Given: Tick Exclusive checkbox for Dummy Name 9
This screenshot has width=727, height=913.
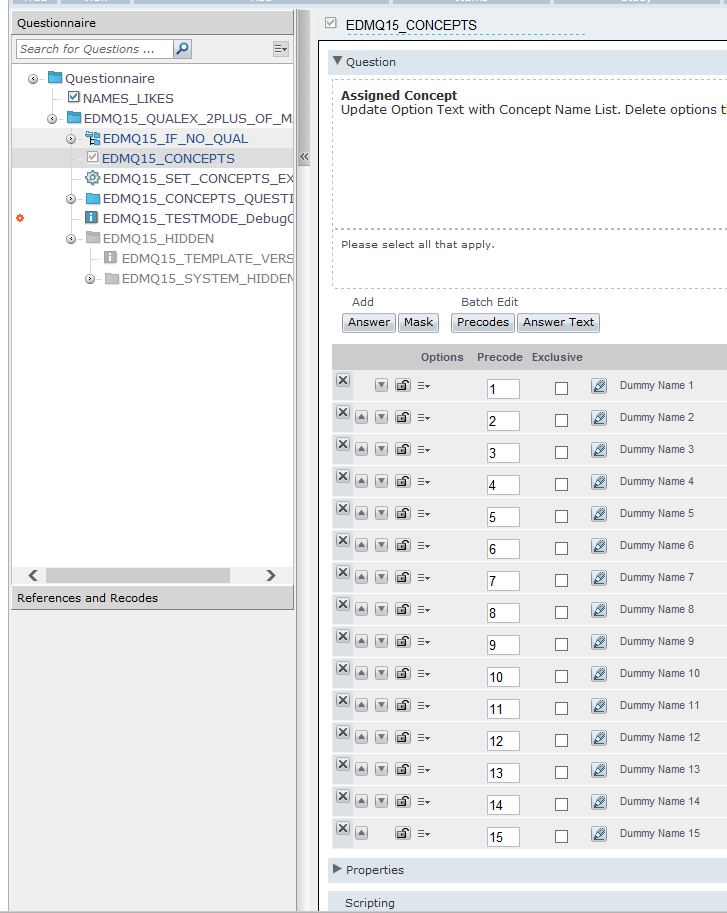Looking at the screenshot, I should coord(561,645).
